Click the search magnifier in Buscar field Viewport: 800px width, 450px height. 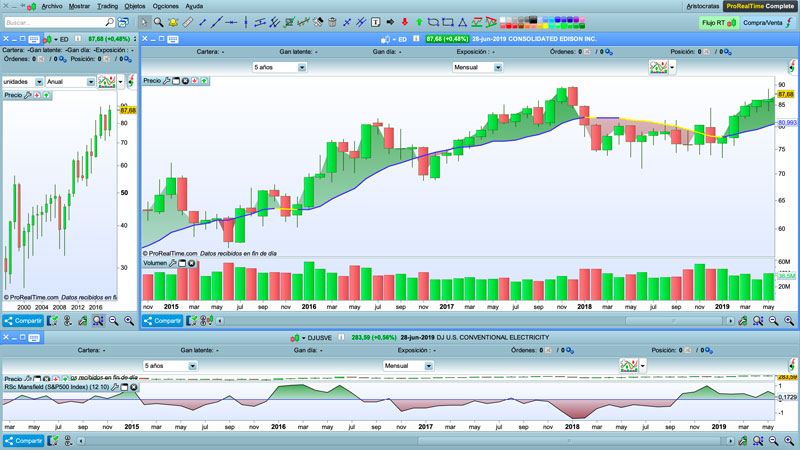[x=109, y=22]
